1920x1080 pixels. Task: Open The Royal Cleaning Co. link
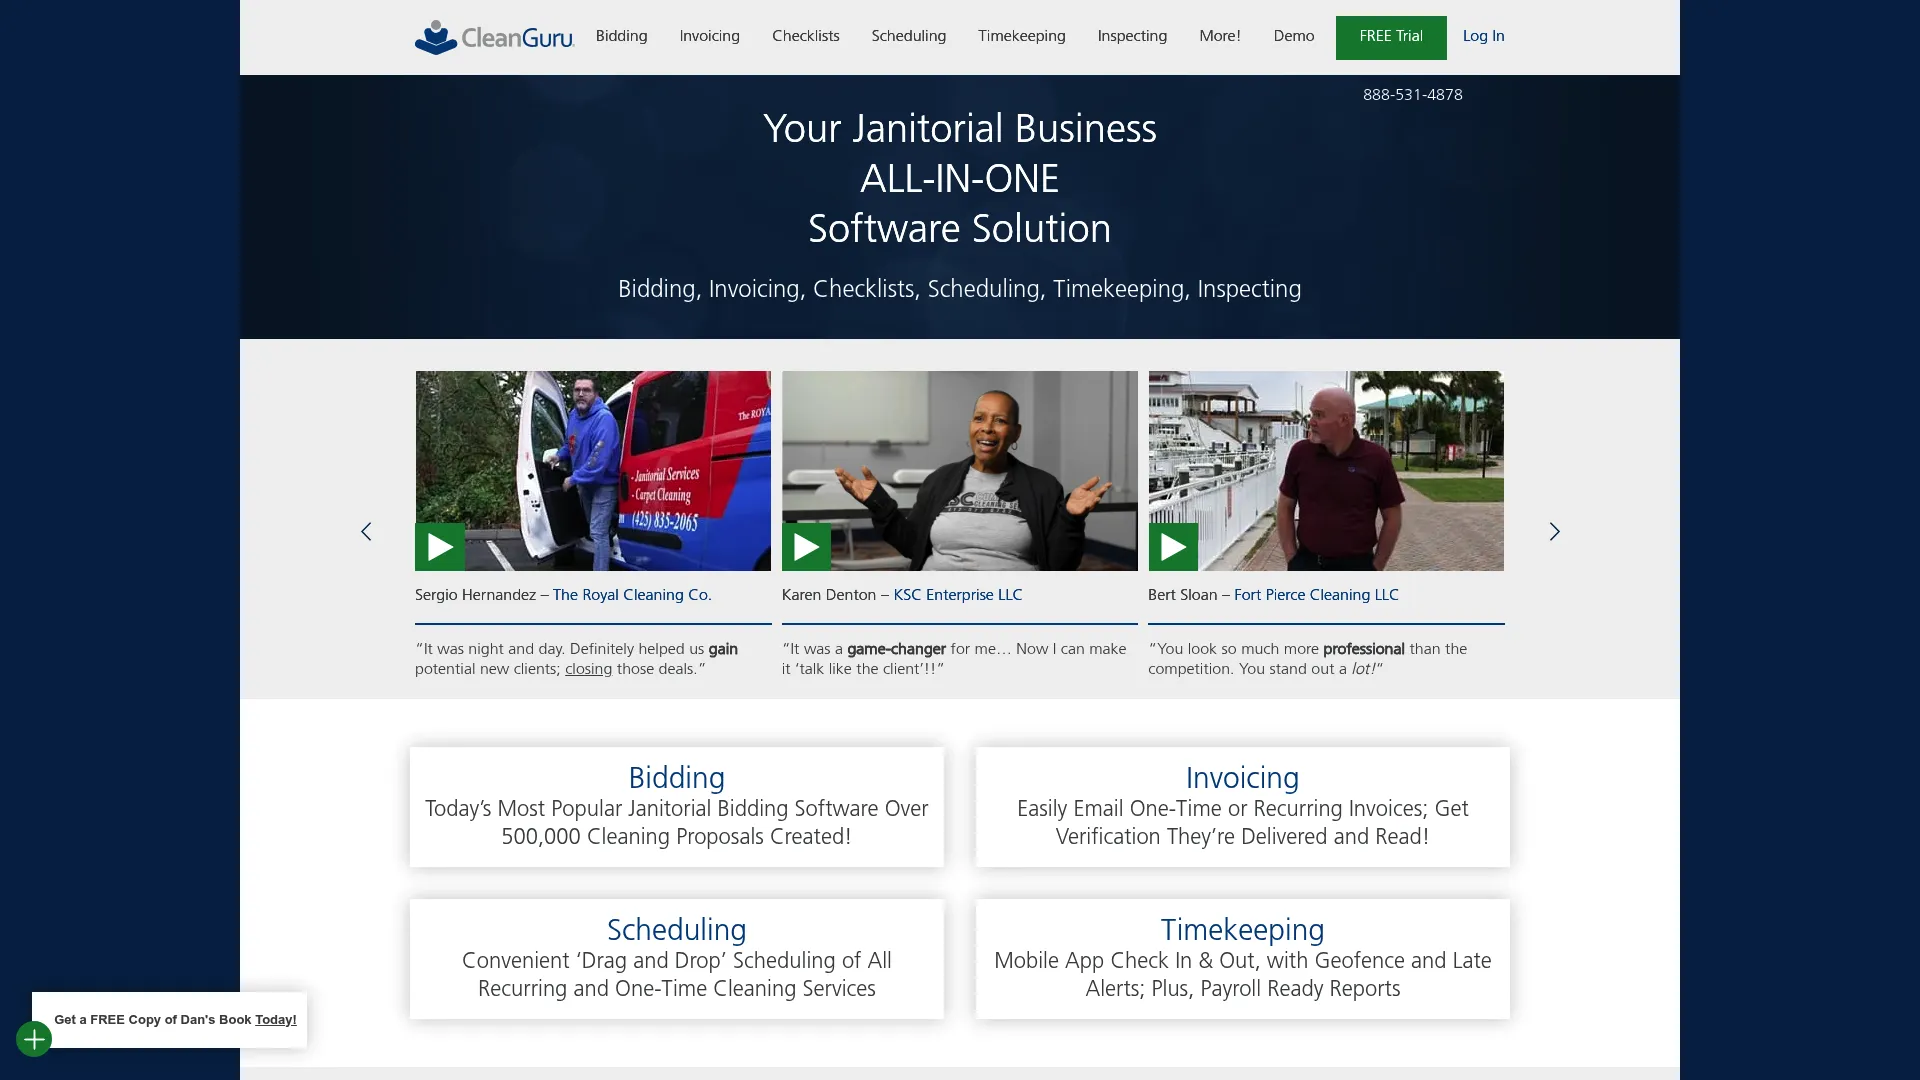click(x=632, y=595)
